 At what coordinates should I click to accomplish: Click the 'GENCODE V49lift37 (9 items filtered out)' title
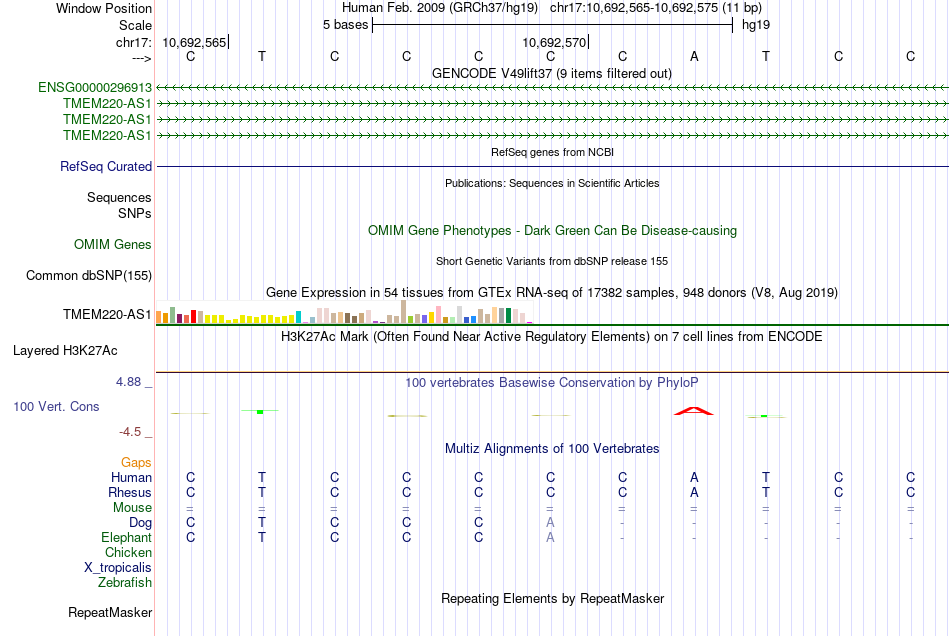click(x=552, y=73)
